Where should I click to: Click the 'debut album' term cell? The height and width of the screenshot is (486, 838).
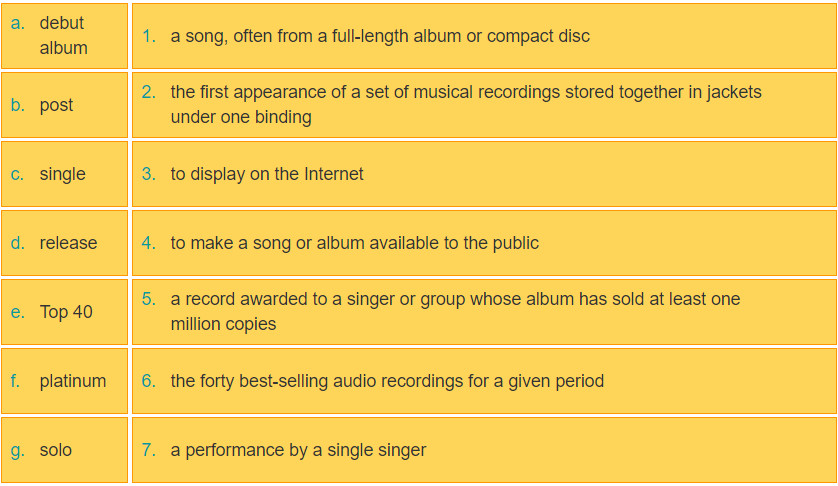click(x=63, y=36)
